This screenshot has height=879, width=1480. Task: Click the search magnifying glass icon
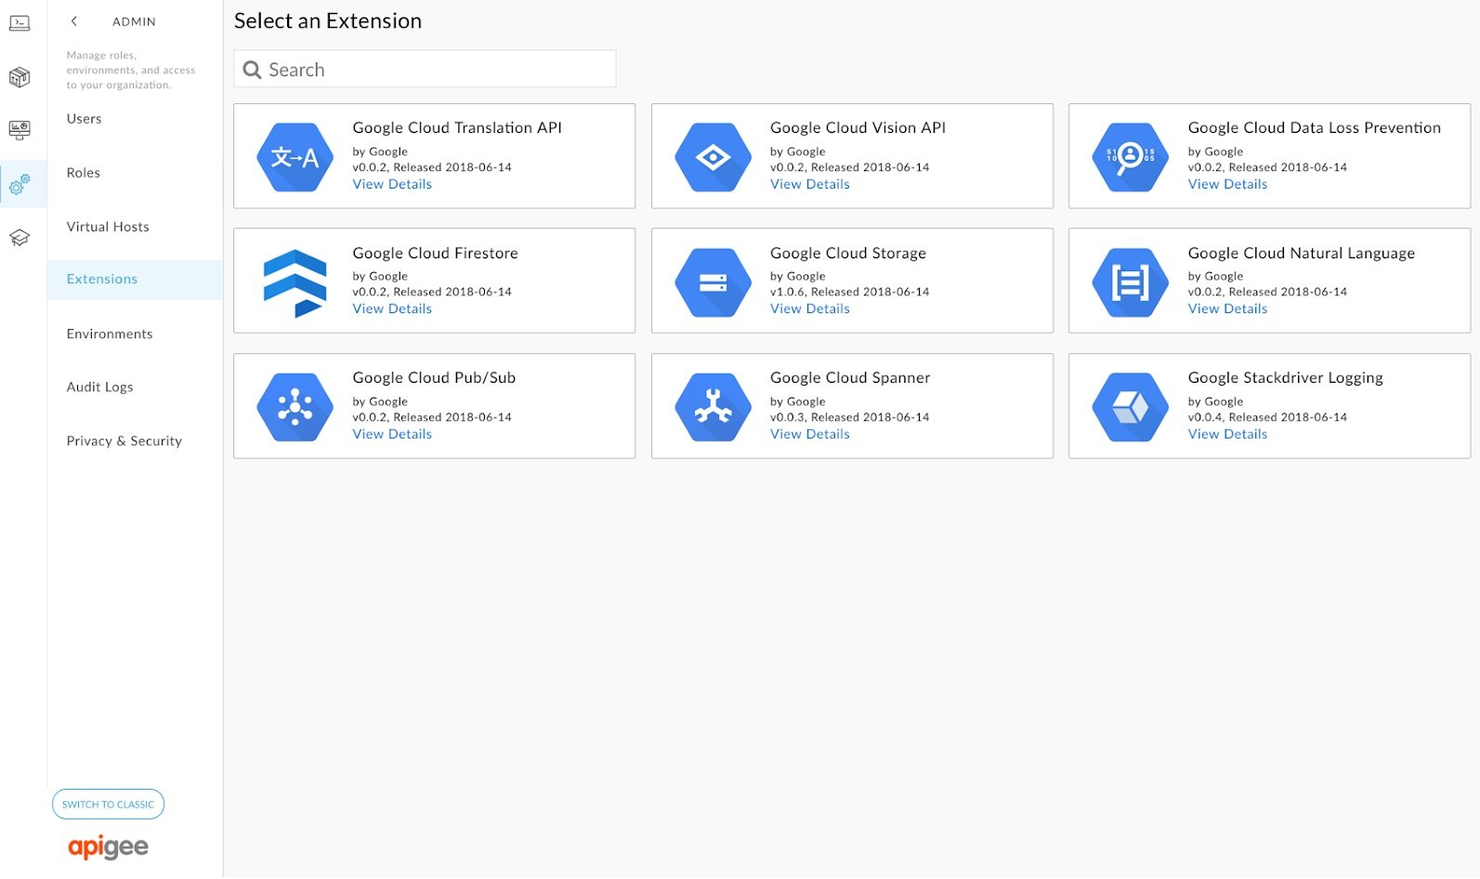pyautogui.click(x=252, y=69)
